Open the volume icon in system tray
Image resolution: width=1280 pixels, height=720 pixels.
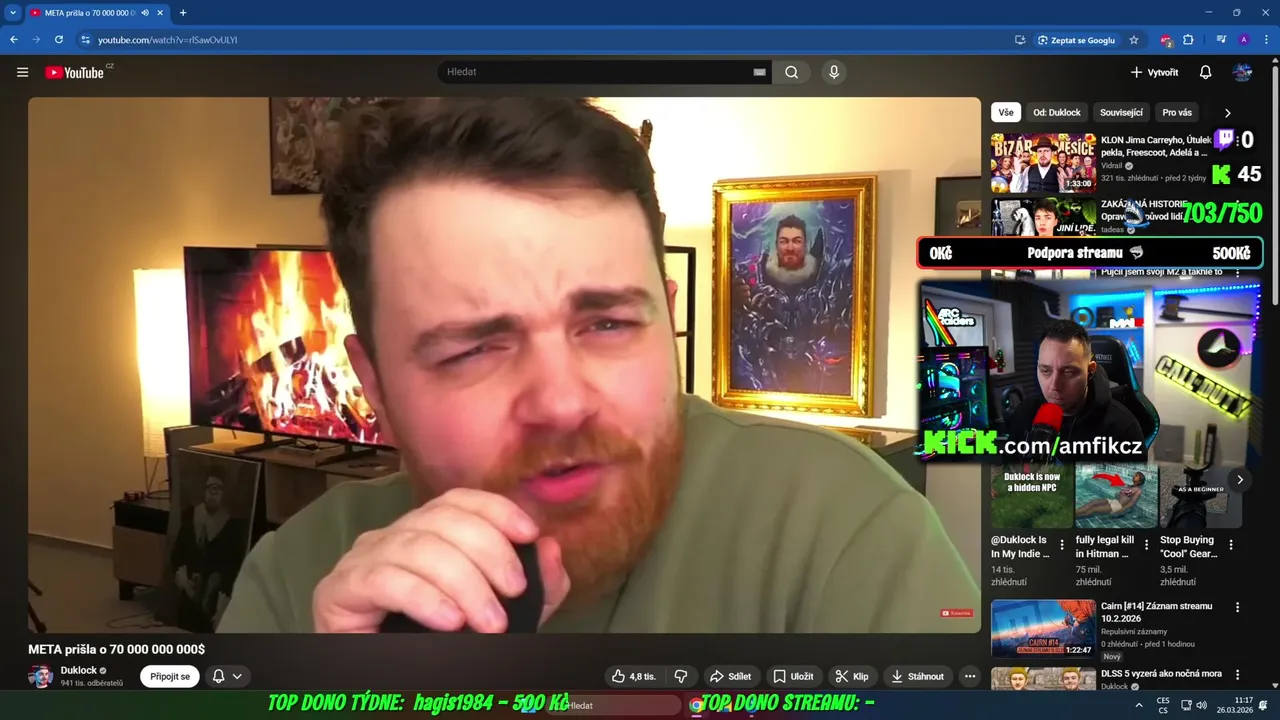tap(1201, 705)
